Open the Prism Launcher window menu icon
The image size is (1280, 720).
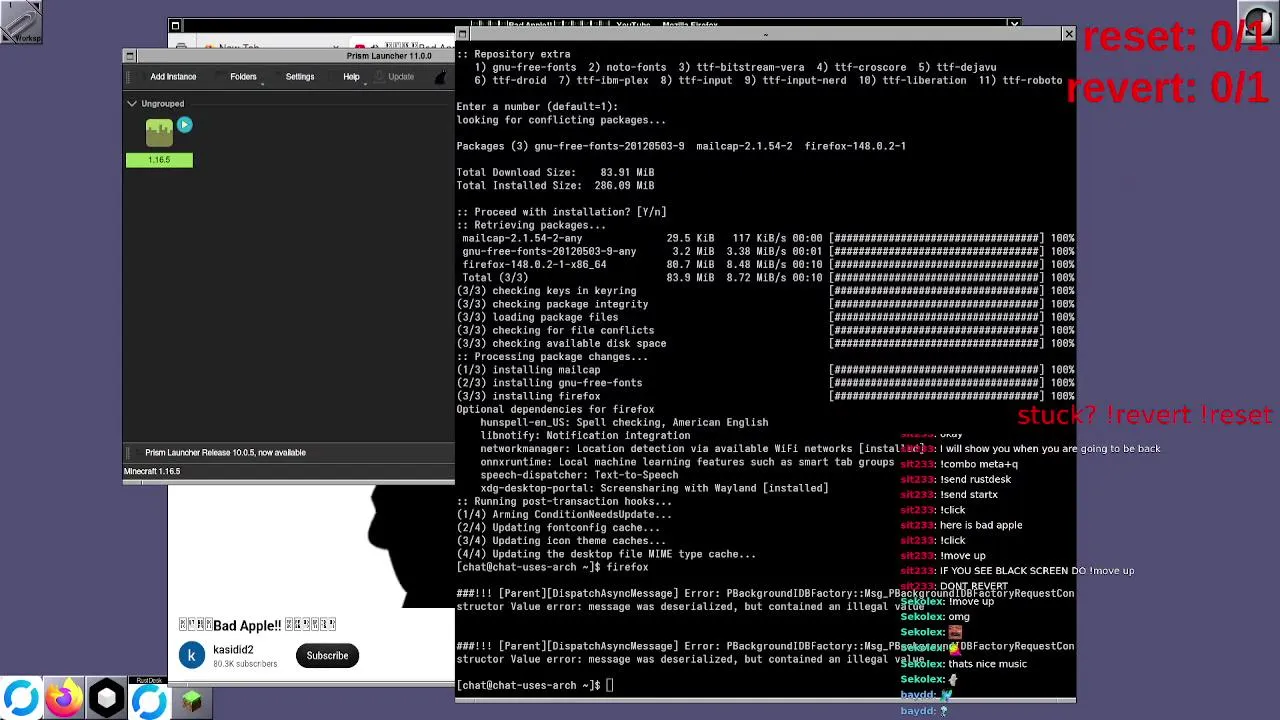(129, 56)
